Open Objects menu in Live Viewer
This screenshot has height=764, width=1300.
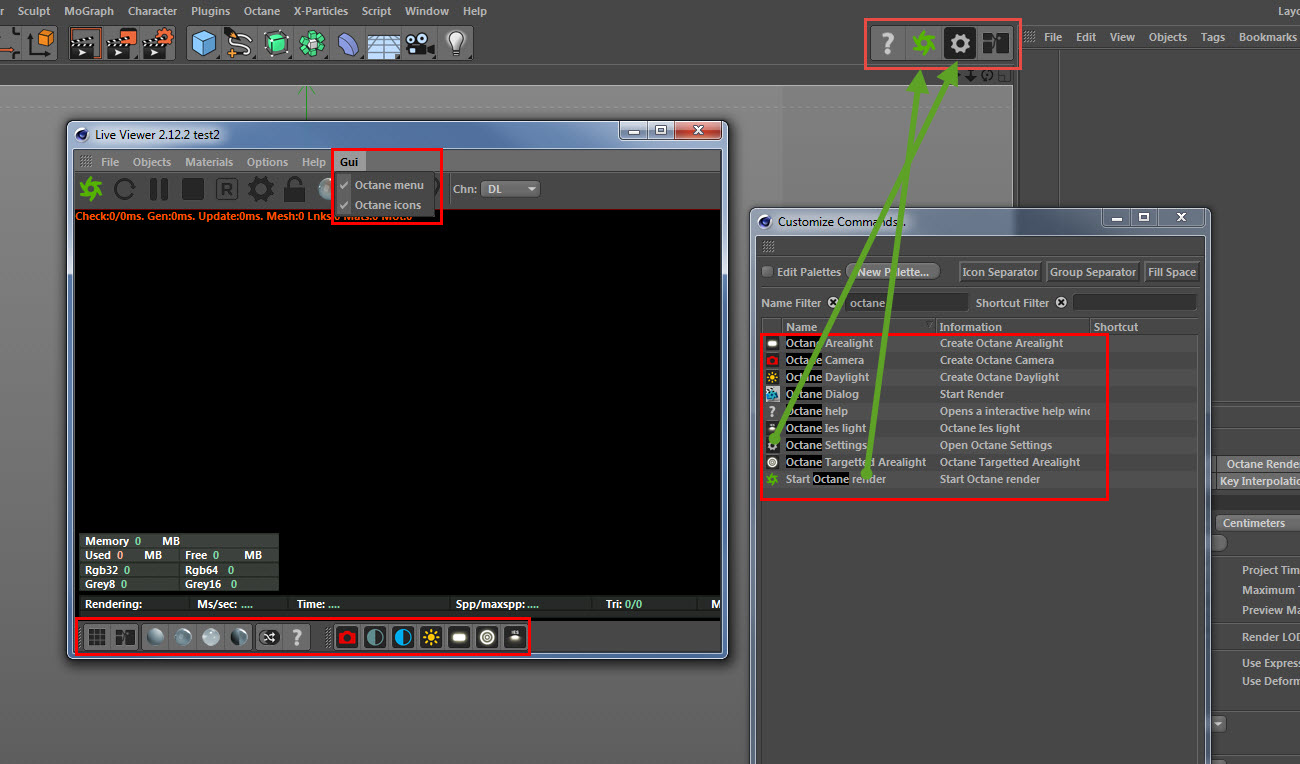point(152,162)
